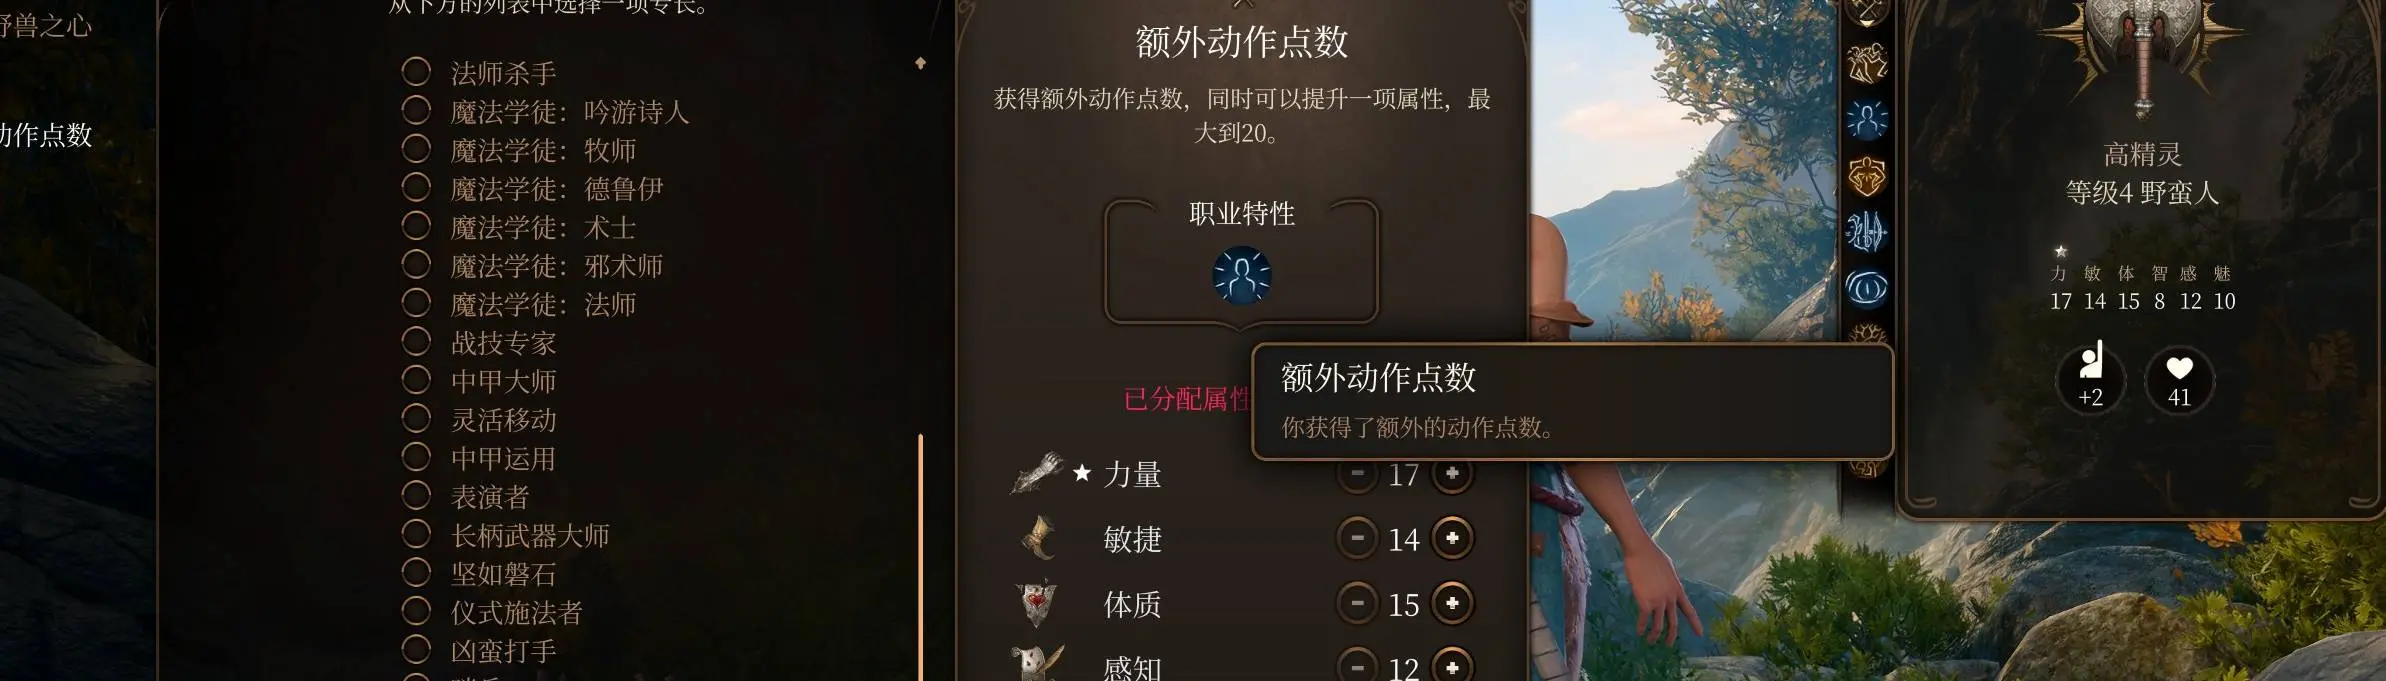
Task: Select the 法师杀手 feat radio button
Action: (x=416, y=72)
